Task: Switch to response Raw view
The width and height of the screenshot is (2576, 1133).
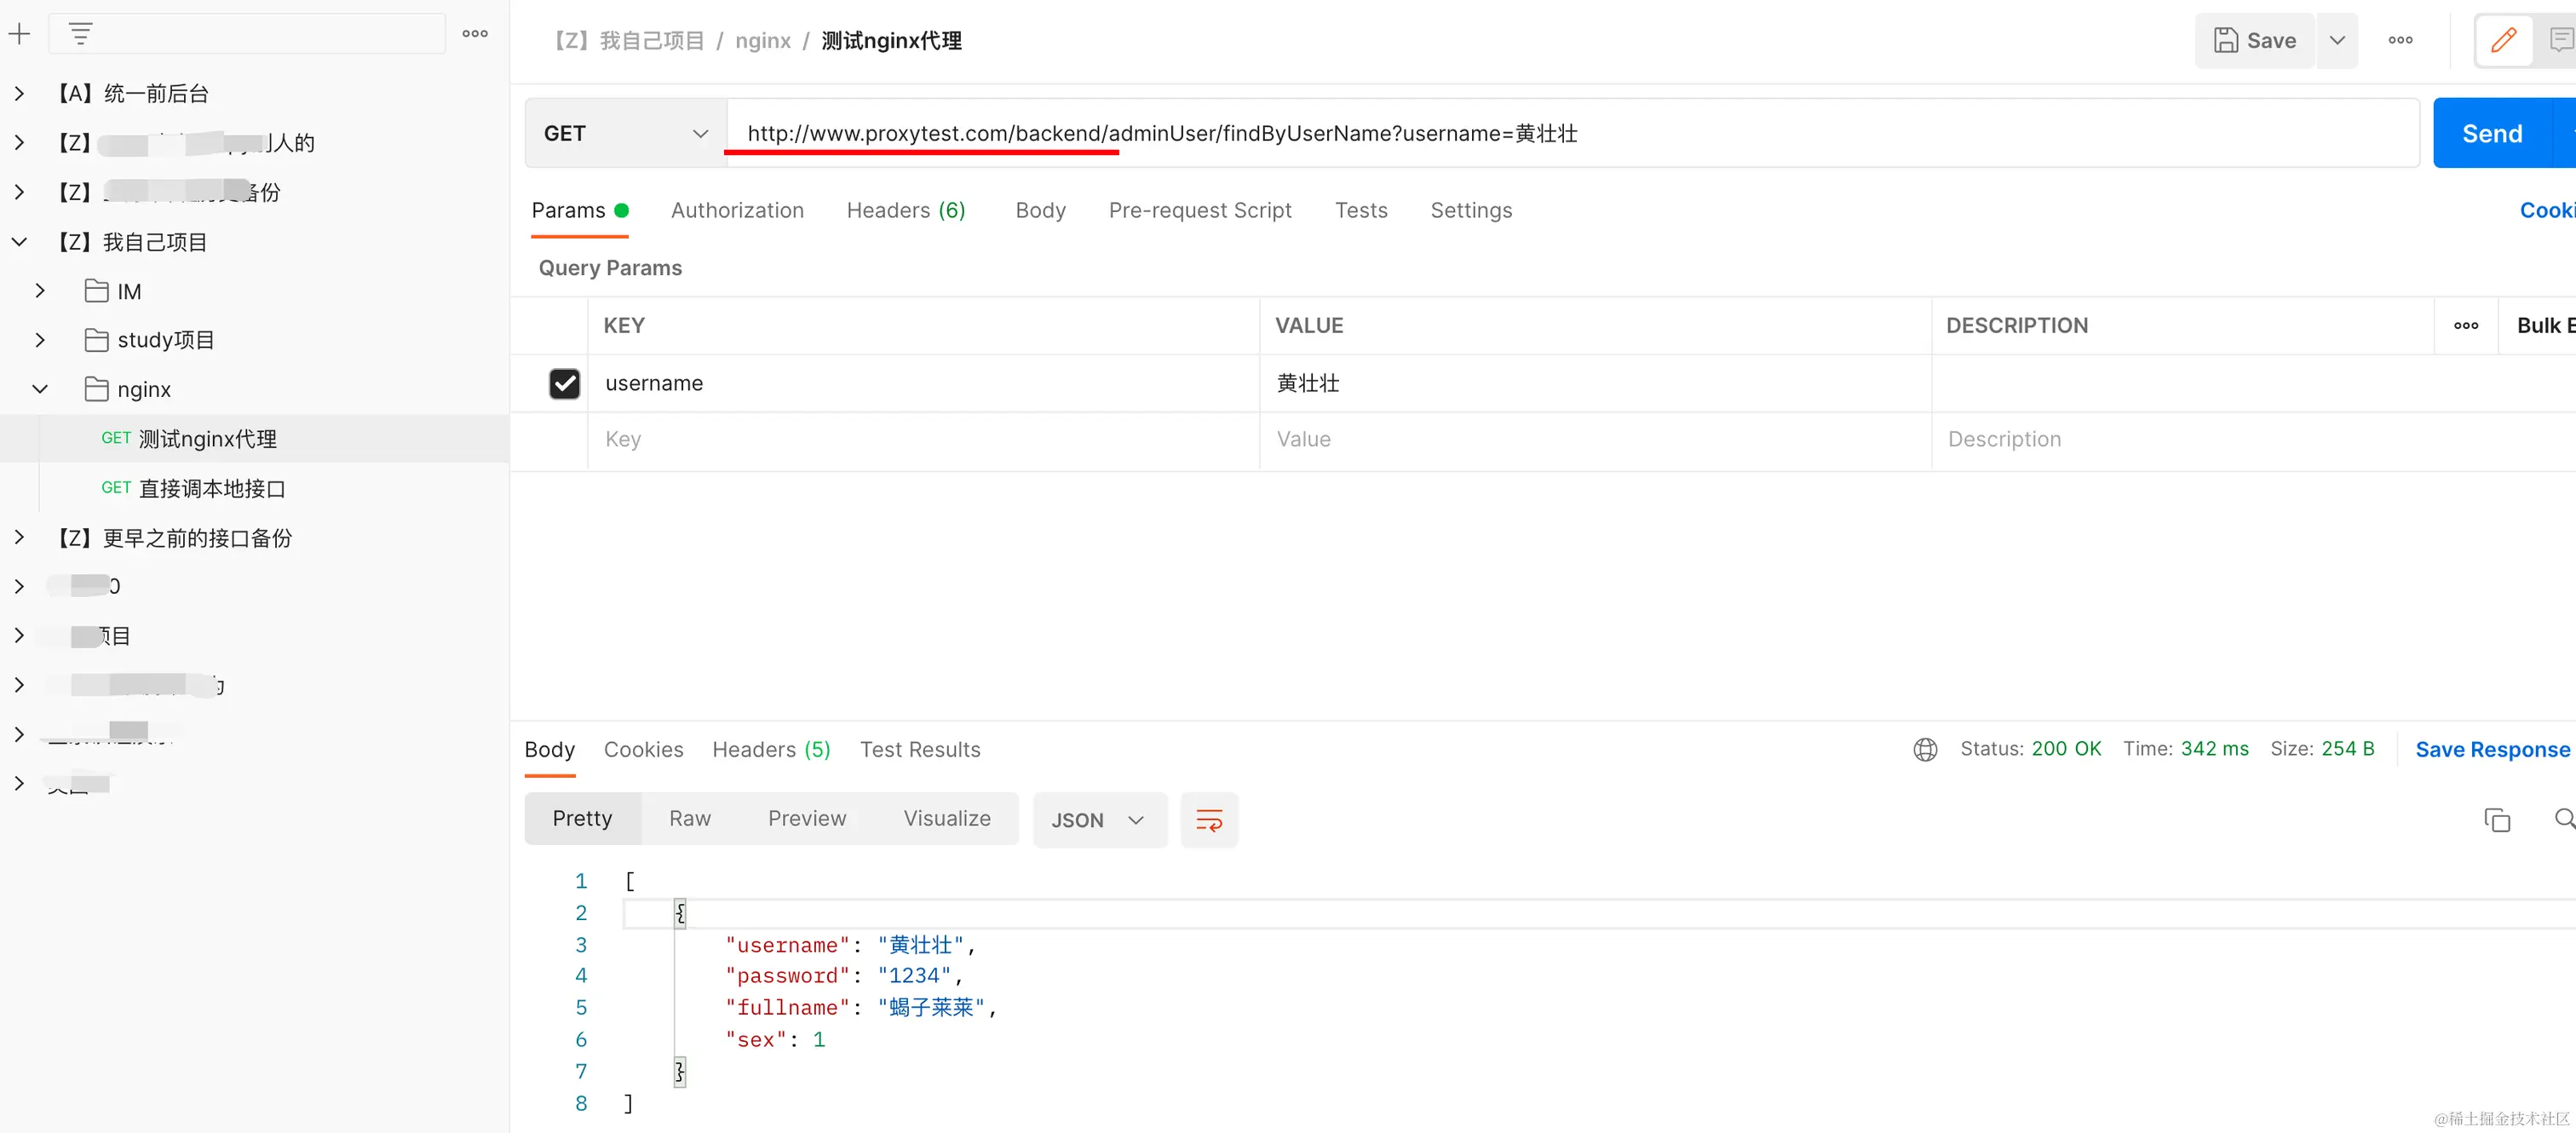Action: pos(689,818)
